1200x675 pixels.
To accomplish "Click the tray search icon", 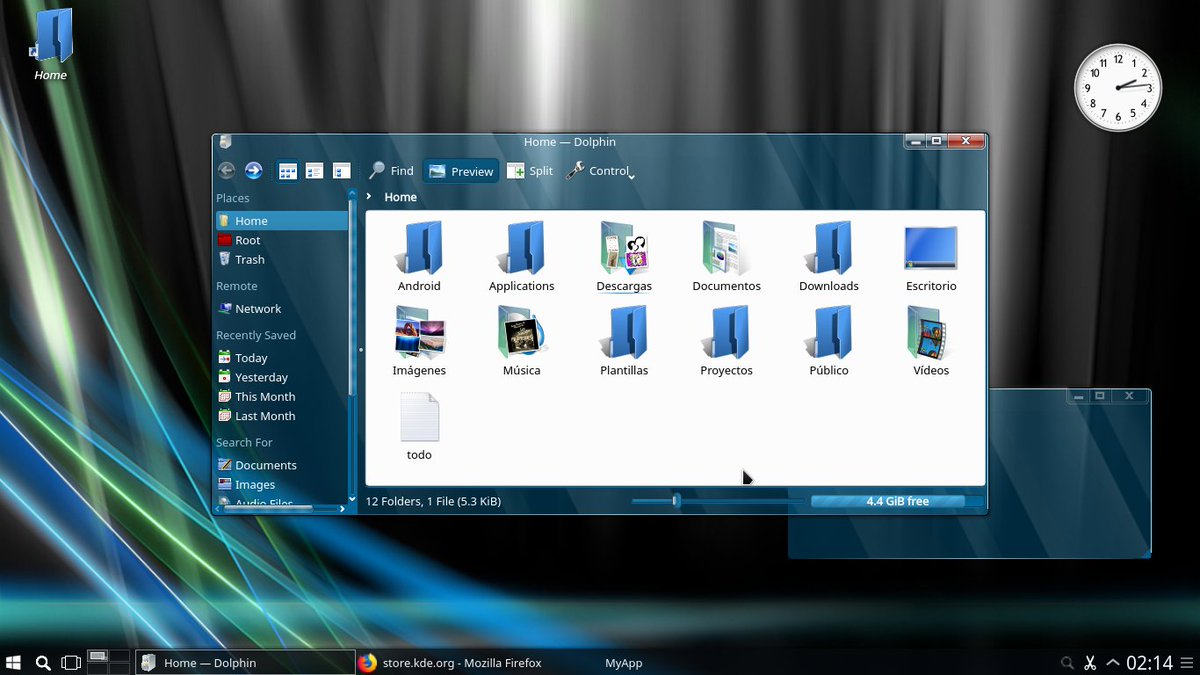I will pos(1067,662).
